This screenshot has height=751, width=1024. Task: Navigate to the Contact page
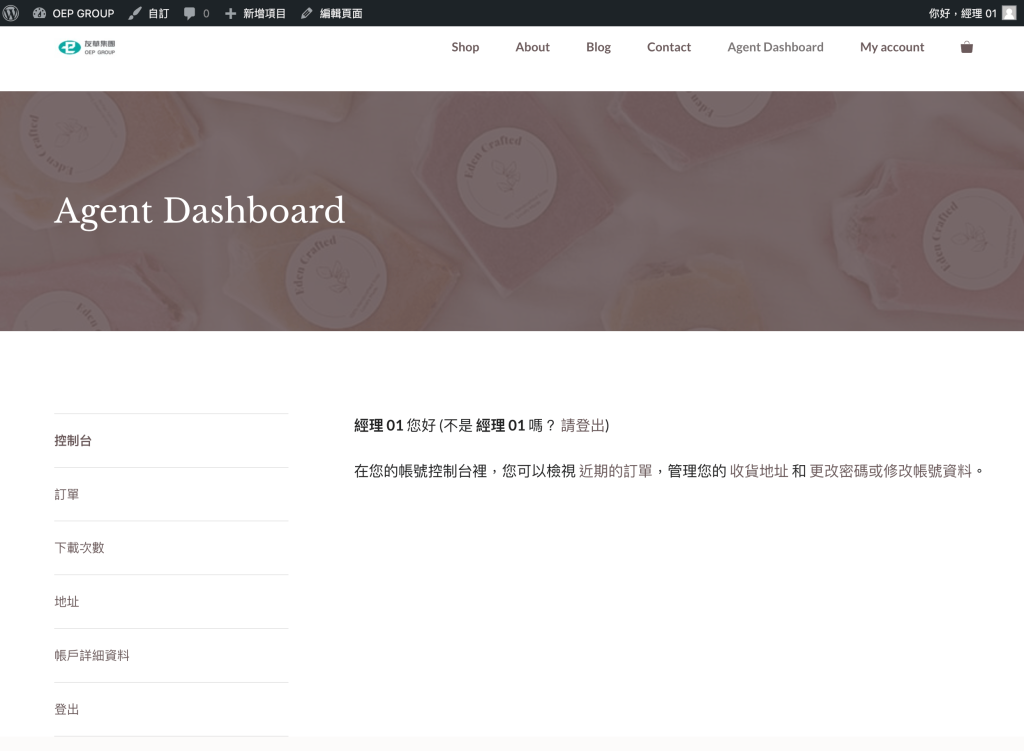(x=668, y=47)
